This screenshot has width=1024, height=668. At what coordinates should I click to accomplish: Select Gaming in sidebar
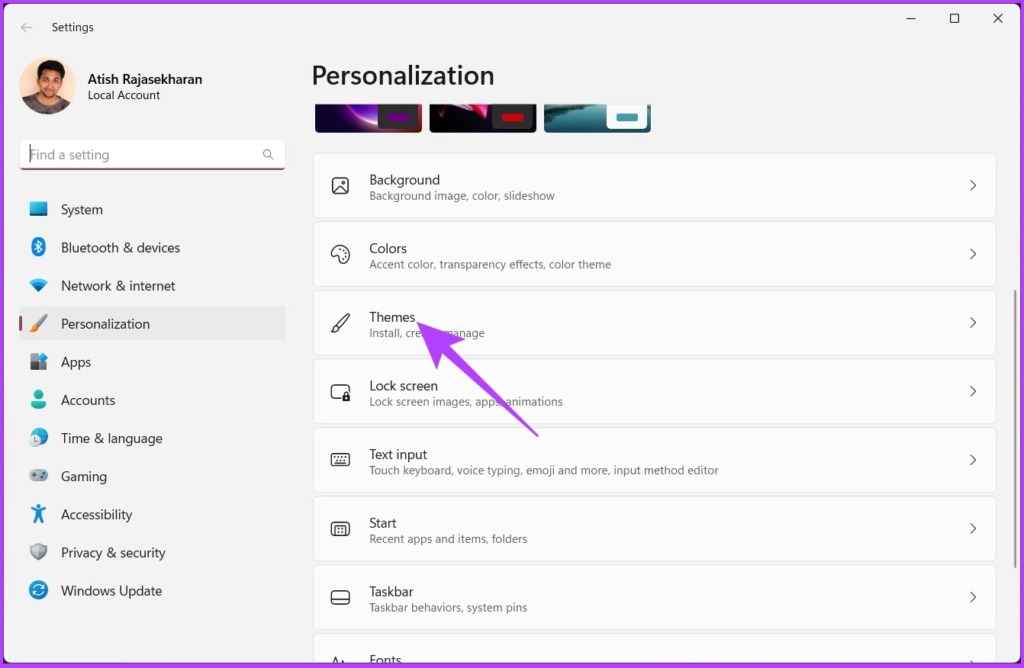[152, 475]
